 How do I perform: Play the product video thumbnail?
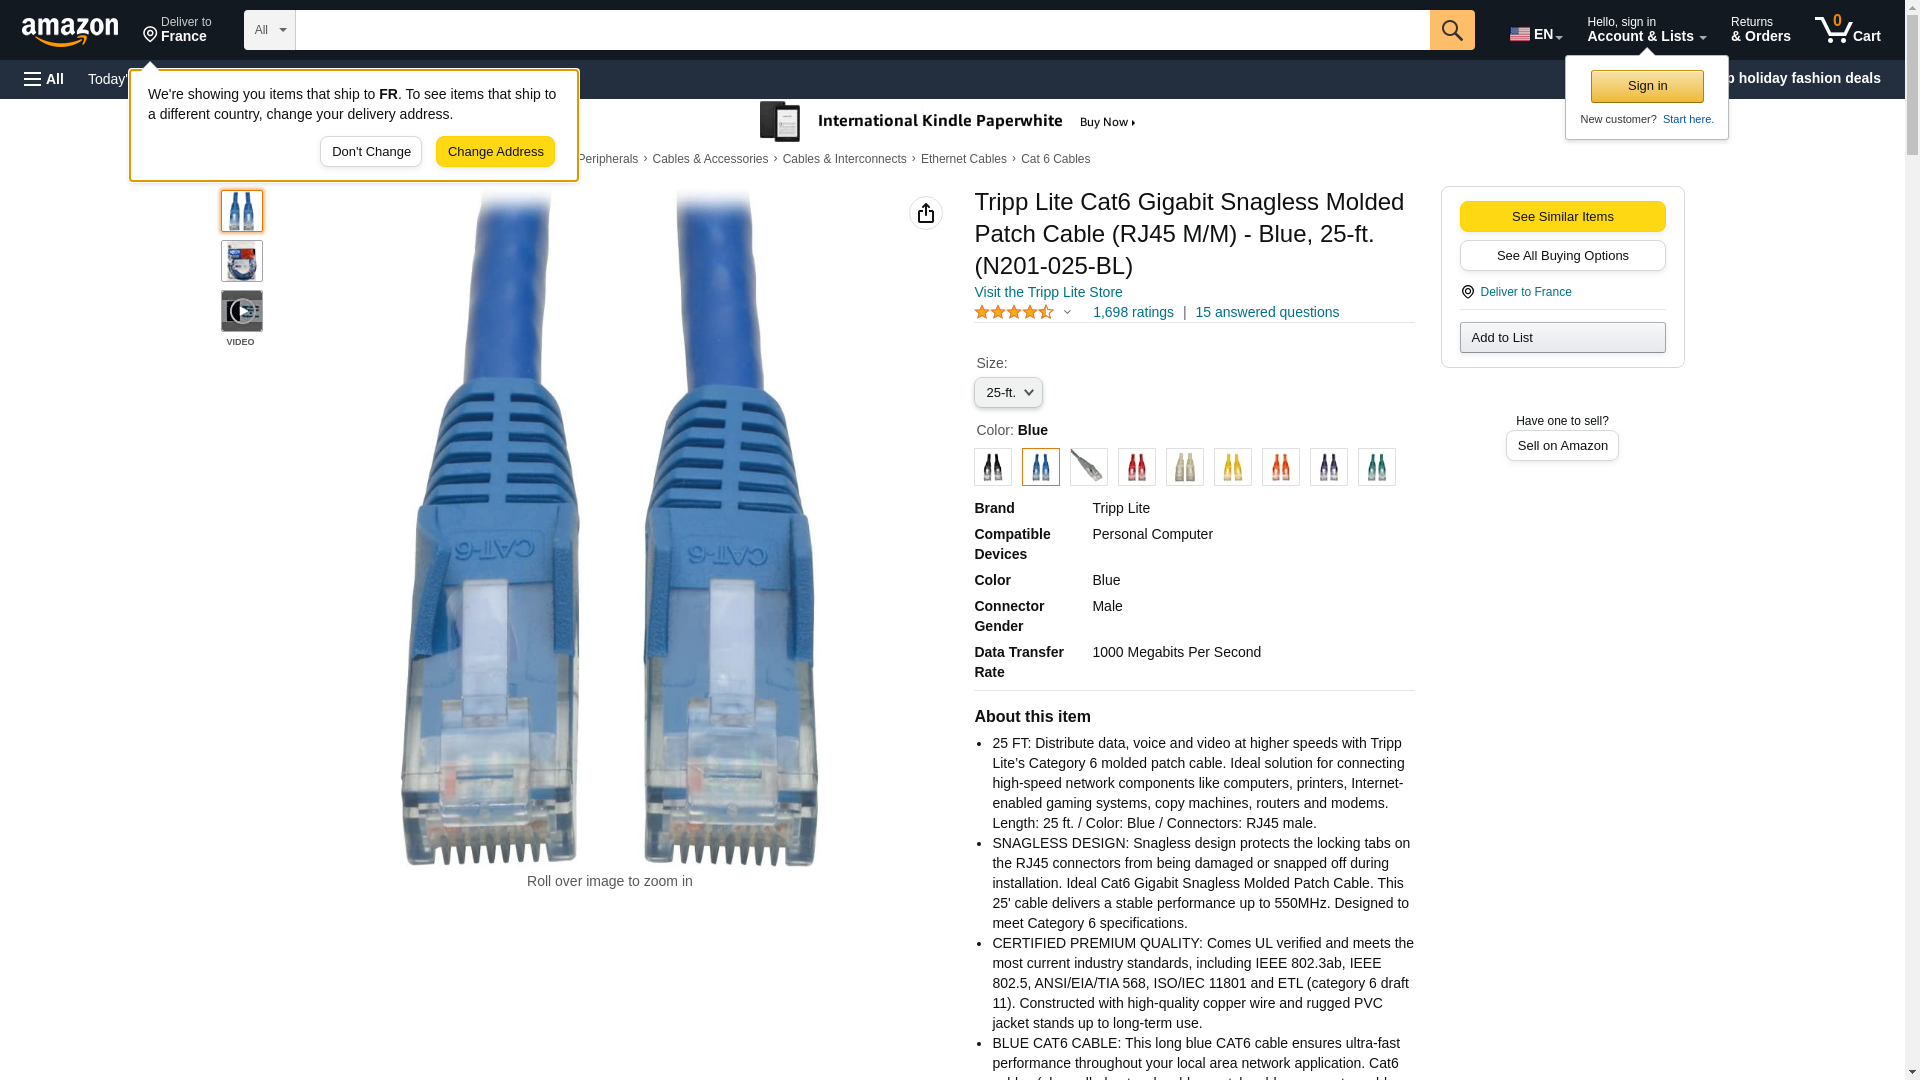point(241,311)
